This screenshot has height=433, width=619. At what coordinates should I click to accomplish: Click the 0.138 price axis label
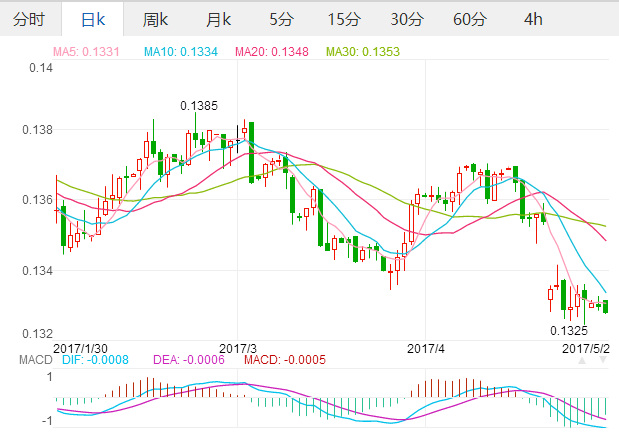click(x=37, y=130)
